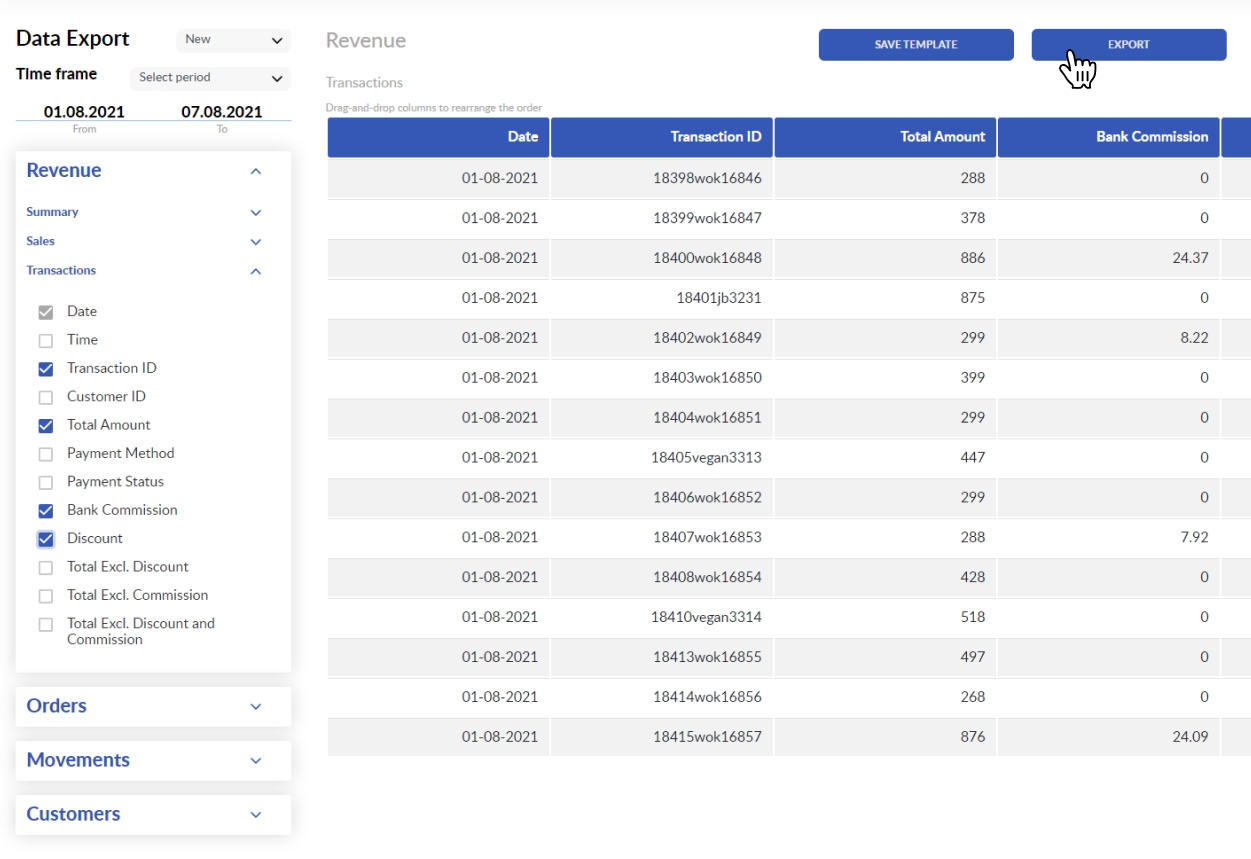
Task: Click total amount value 428
Action: (972, 577)
